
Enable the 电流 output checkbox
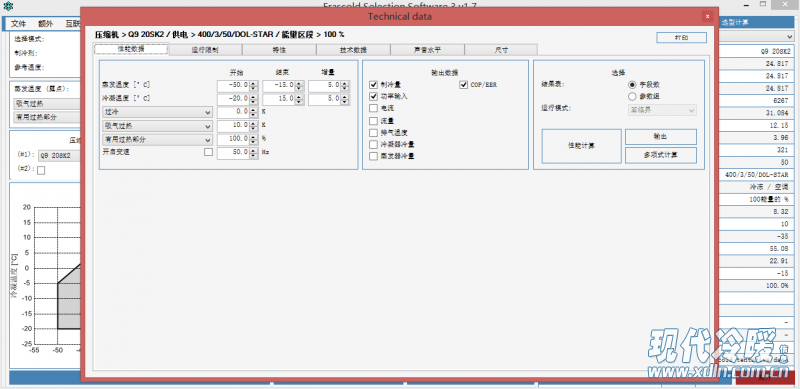373,108
